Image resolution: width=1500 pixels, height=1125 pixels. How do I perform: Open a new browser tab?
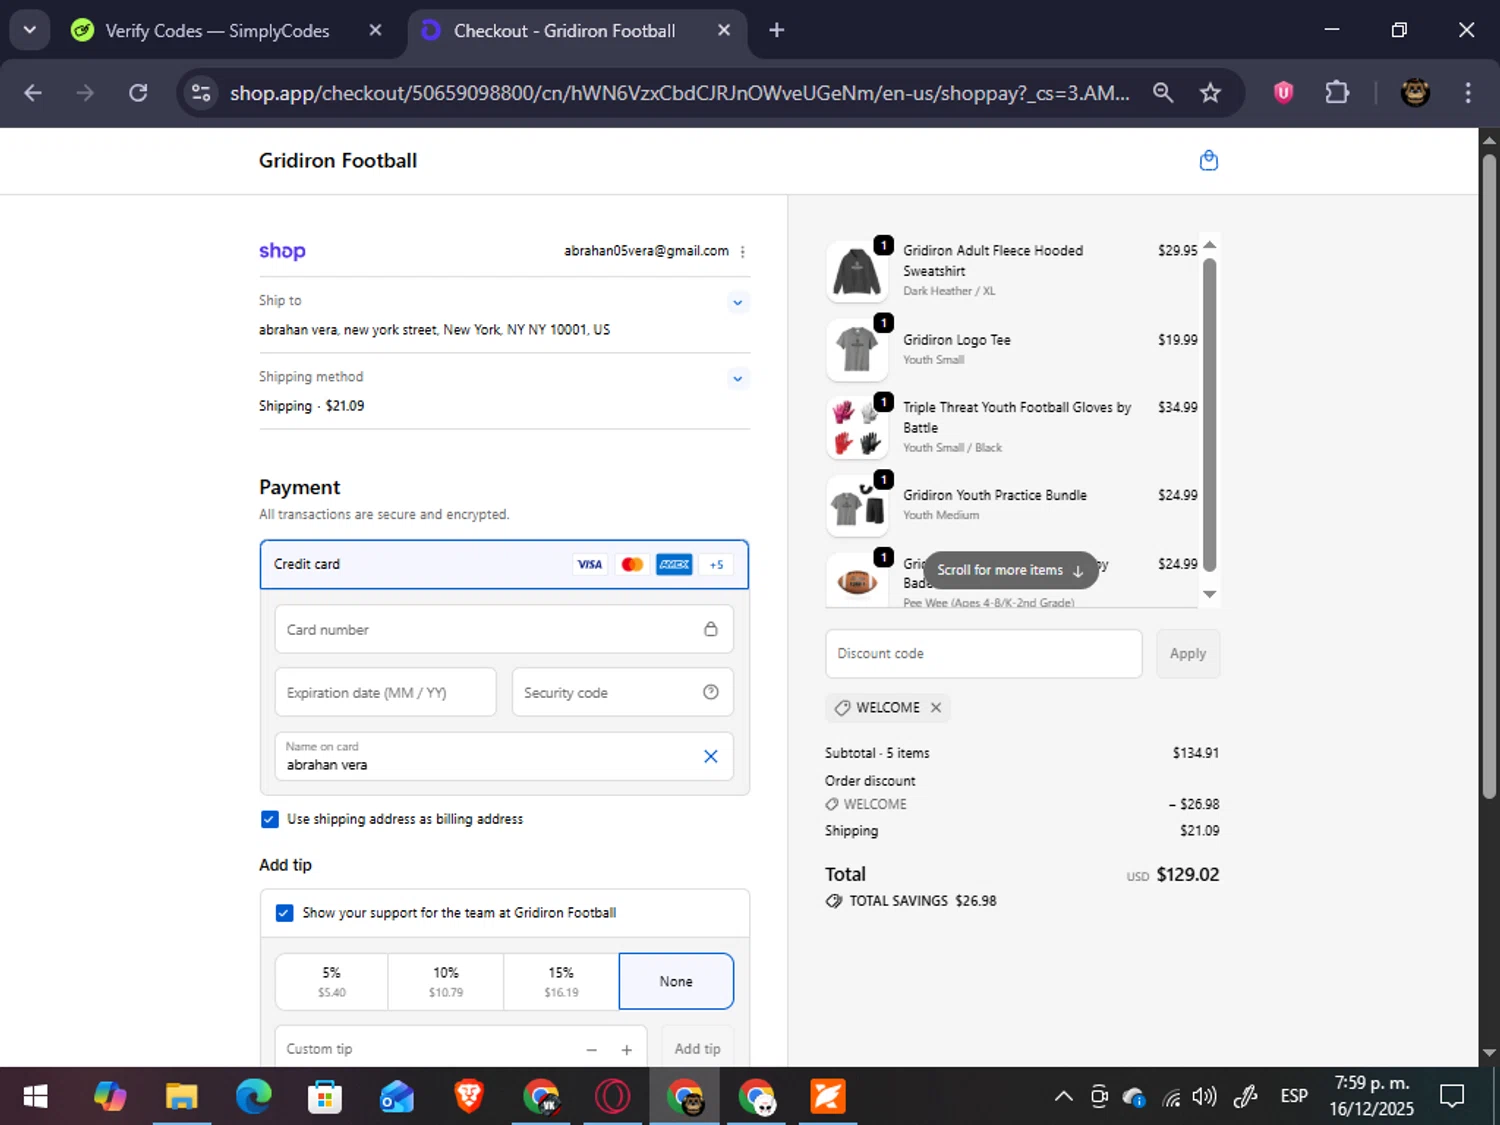coord(776,30)
